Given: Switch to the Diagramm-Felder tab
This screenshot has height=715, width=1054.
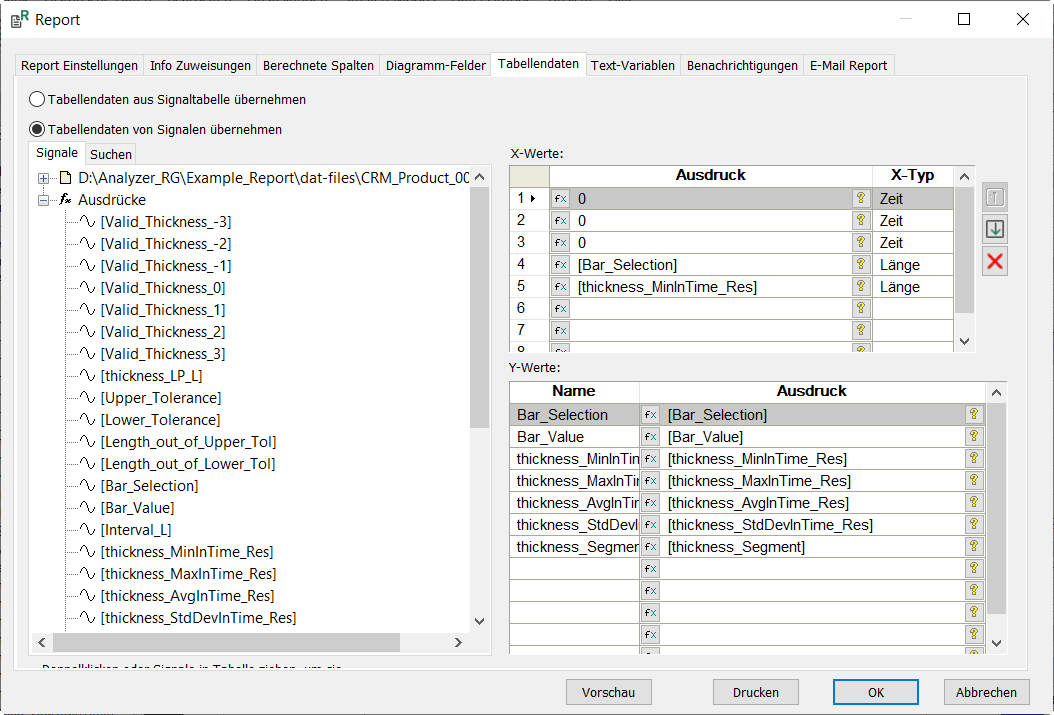Looking at the screenshot, I should point(436,66).
